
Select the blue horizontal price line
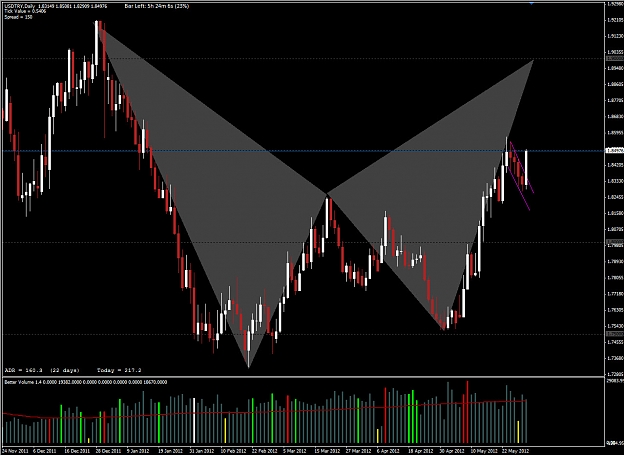[x=303, y=151]
